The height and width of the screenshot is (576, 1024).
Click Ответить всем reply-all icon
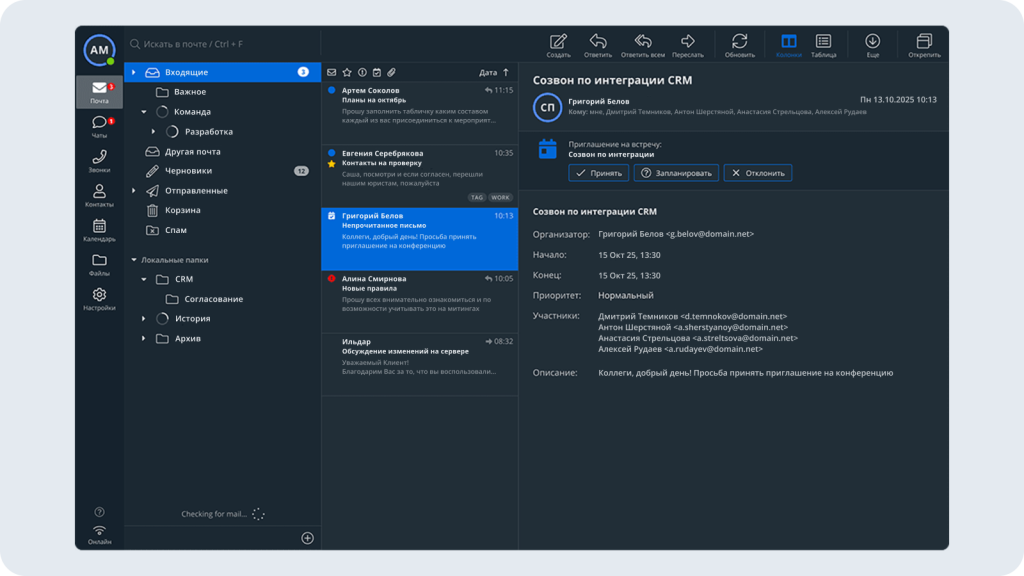[x=643, y=43]
